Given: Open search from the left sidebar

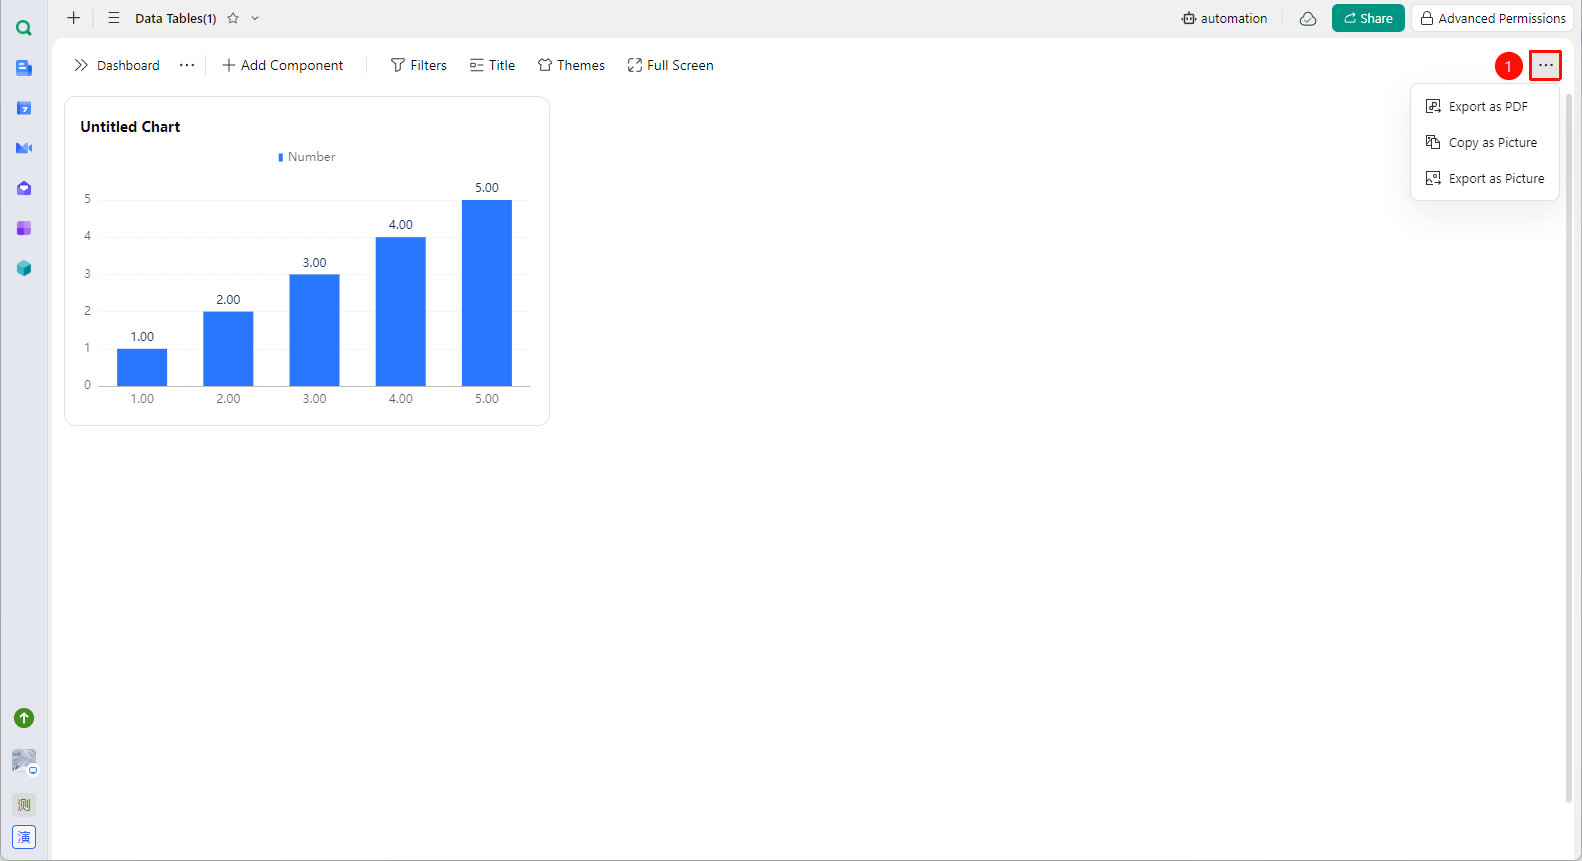Looking at the screenshot, I should point(24,28).
